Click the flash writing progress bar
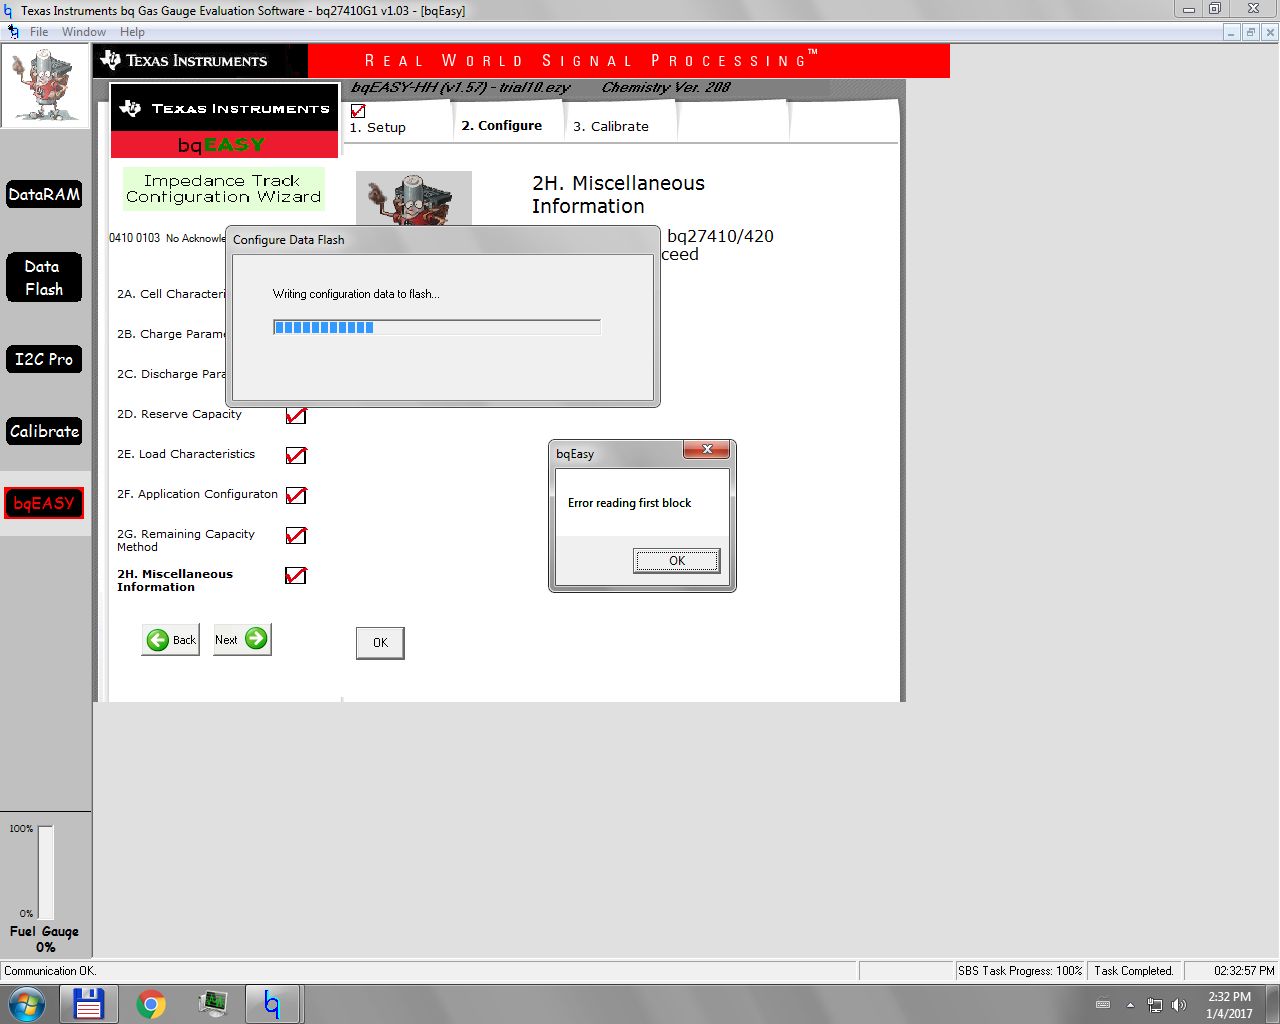Image resolution: width=1280 pixels, height=1024 pixels. 436,326
